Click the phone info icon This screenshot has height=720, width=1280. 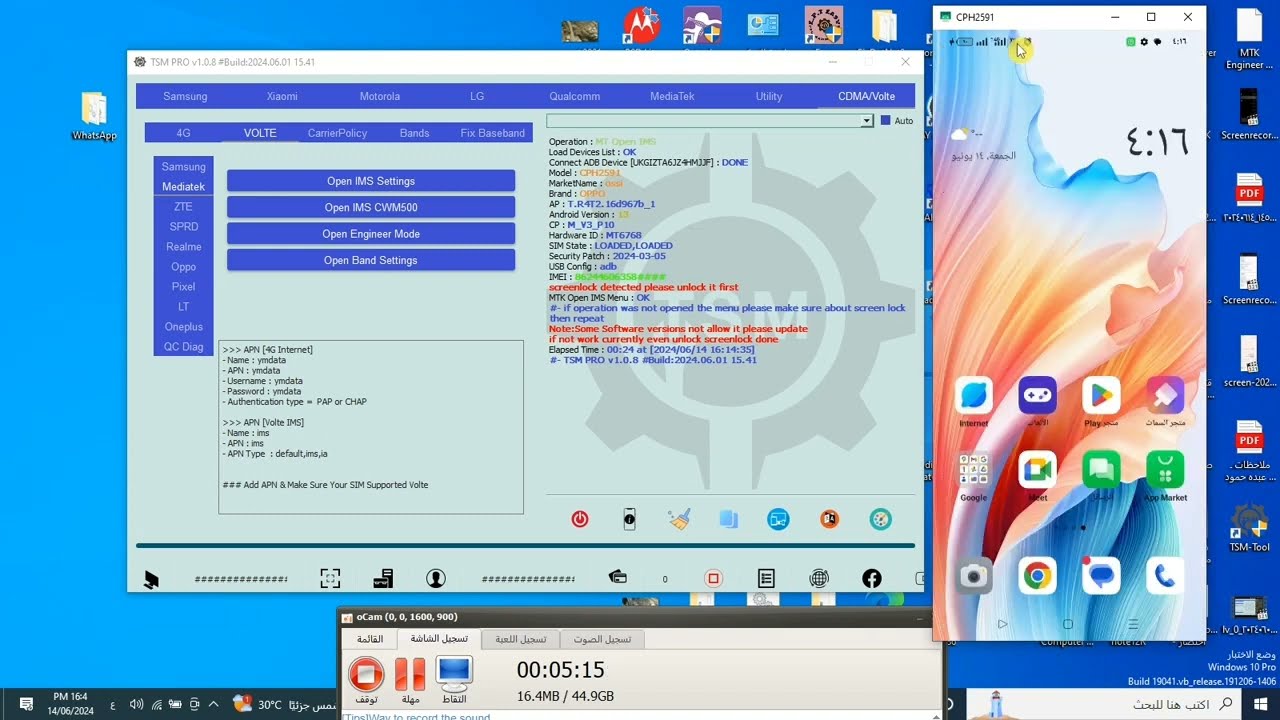point(629,519)
